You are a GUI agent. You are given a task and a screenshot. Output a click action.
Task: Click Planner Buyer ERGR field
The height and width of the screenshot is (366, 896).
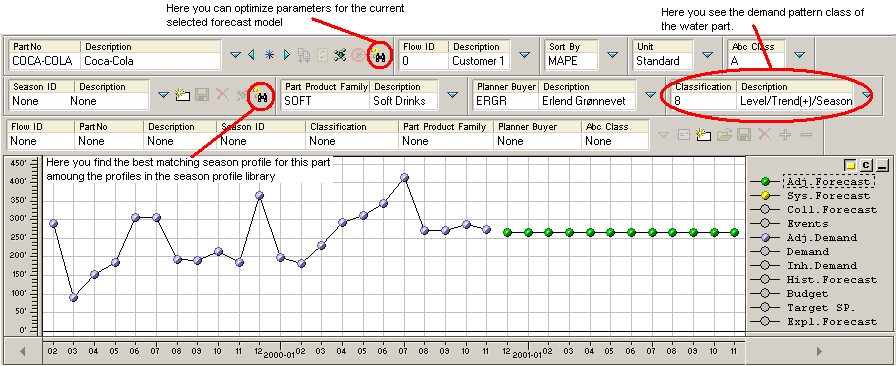pos(505,101)
